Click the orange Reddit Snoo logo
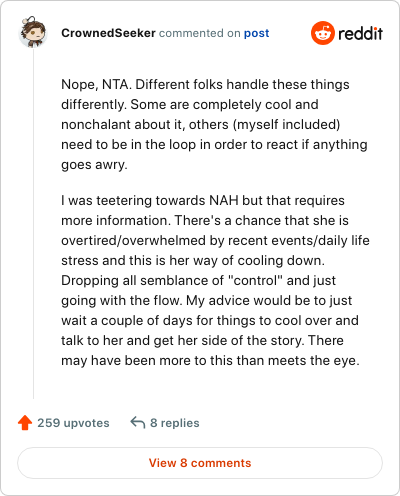The width and height of the screenshot is (400, 496). (x=323, y=33)
